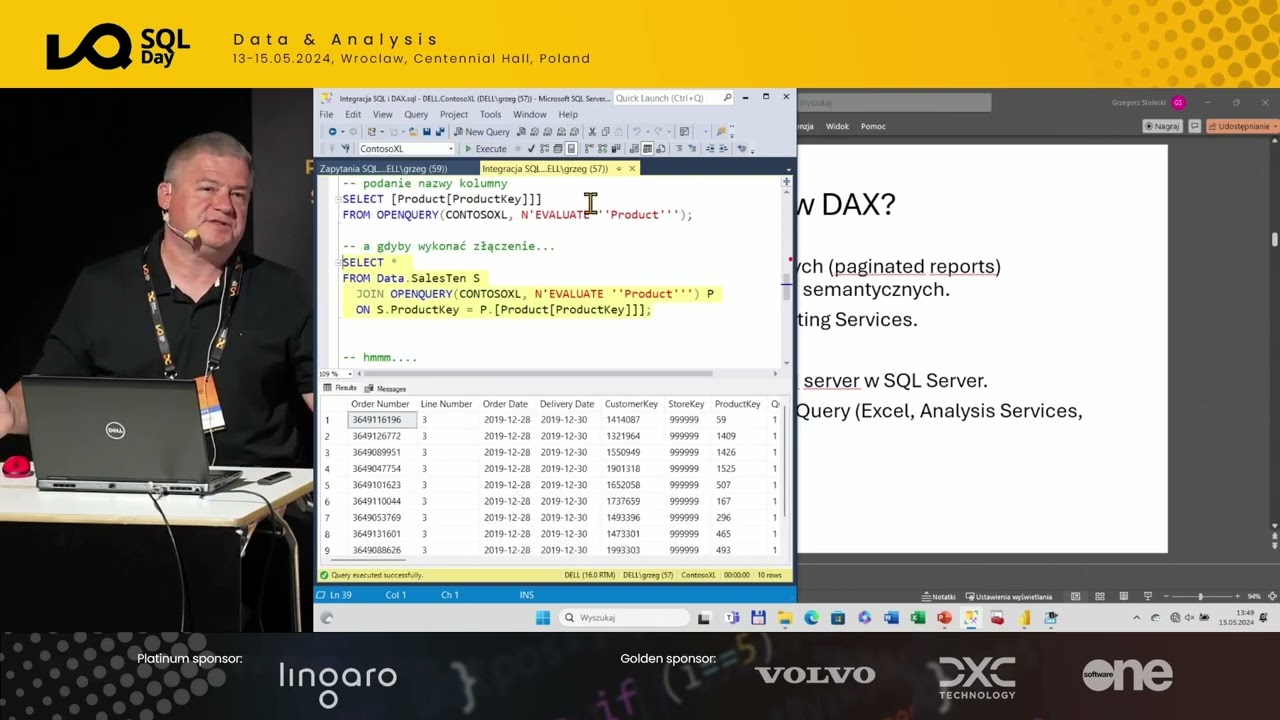Click the Cut scissors icon

[x=592, y=132]
